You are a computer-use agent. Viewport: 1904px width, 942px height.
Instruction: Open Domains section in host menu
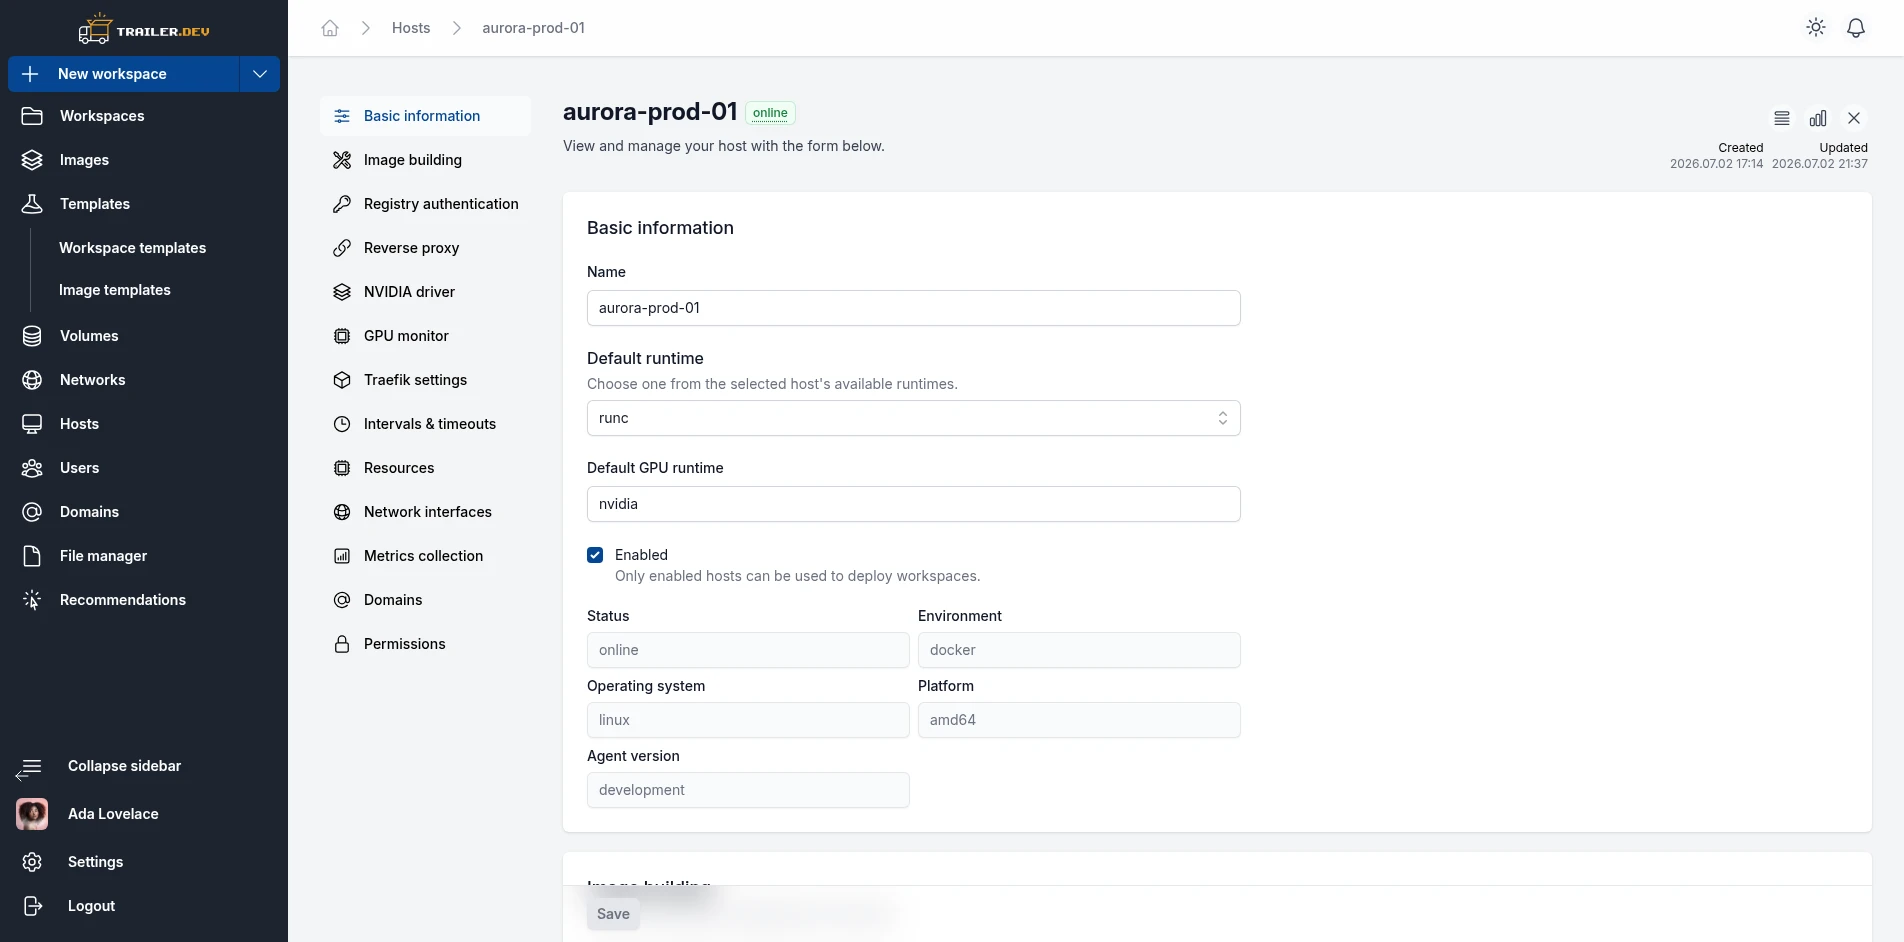(425, 600)
